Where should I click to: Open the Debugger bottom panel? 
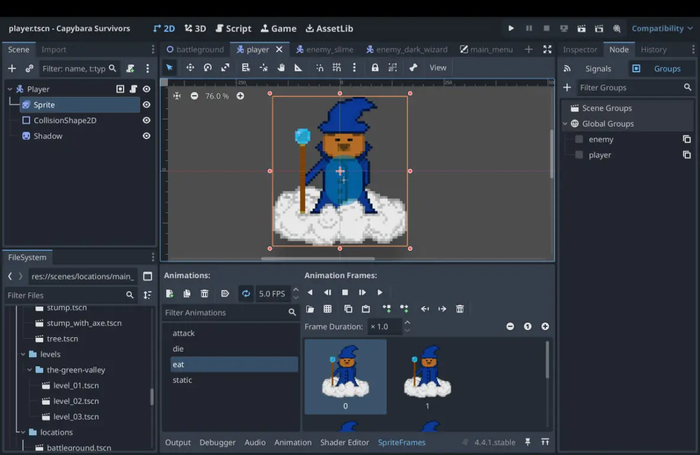(x=217, y=442)
